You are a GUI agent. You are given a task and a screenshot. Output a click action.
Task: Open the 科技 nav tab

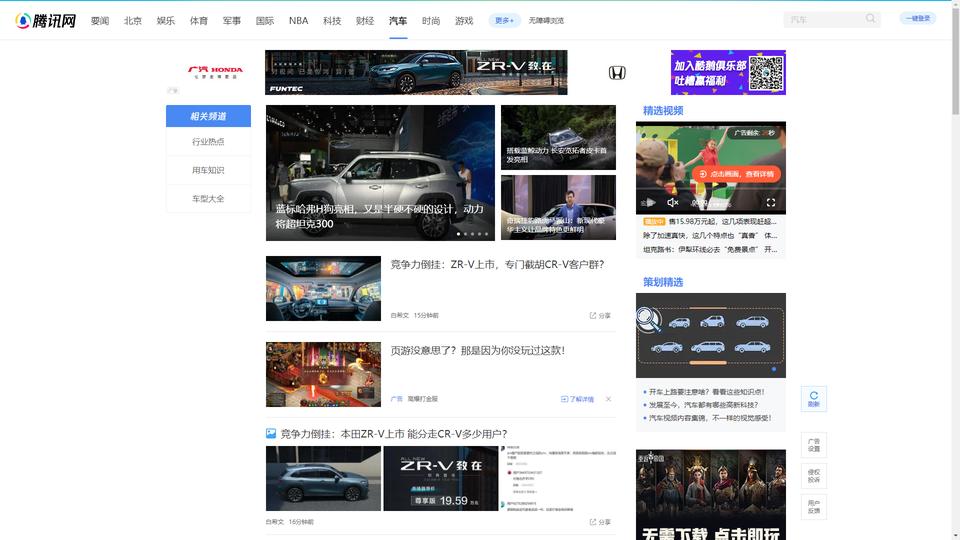point(332,20)
